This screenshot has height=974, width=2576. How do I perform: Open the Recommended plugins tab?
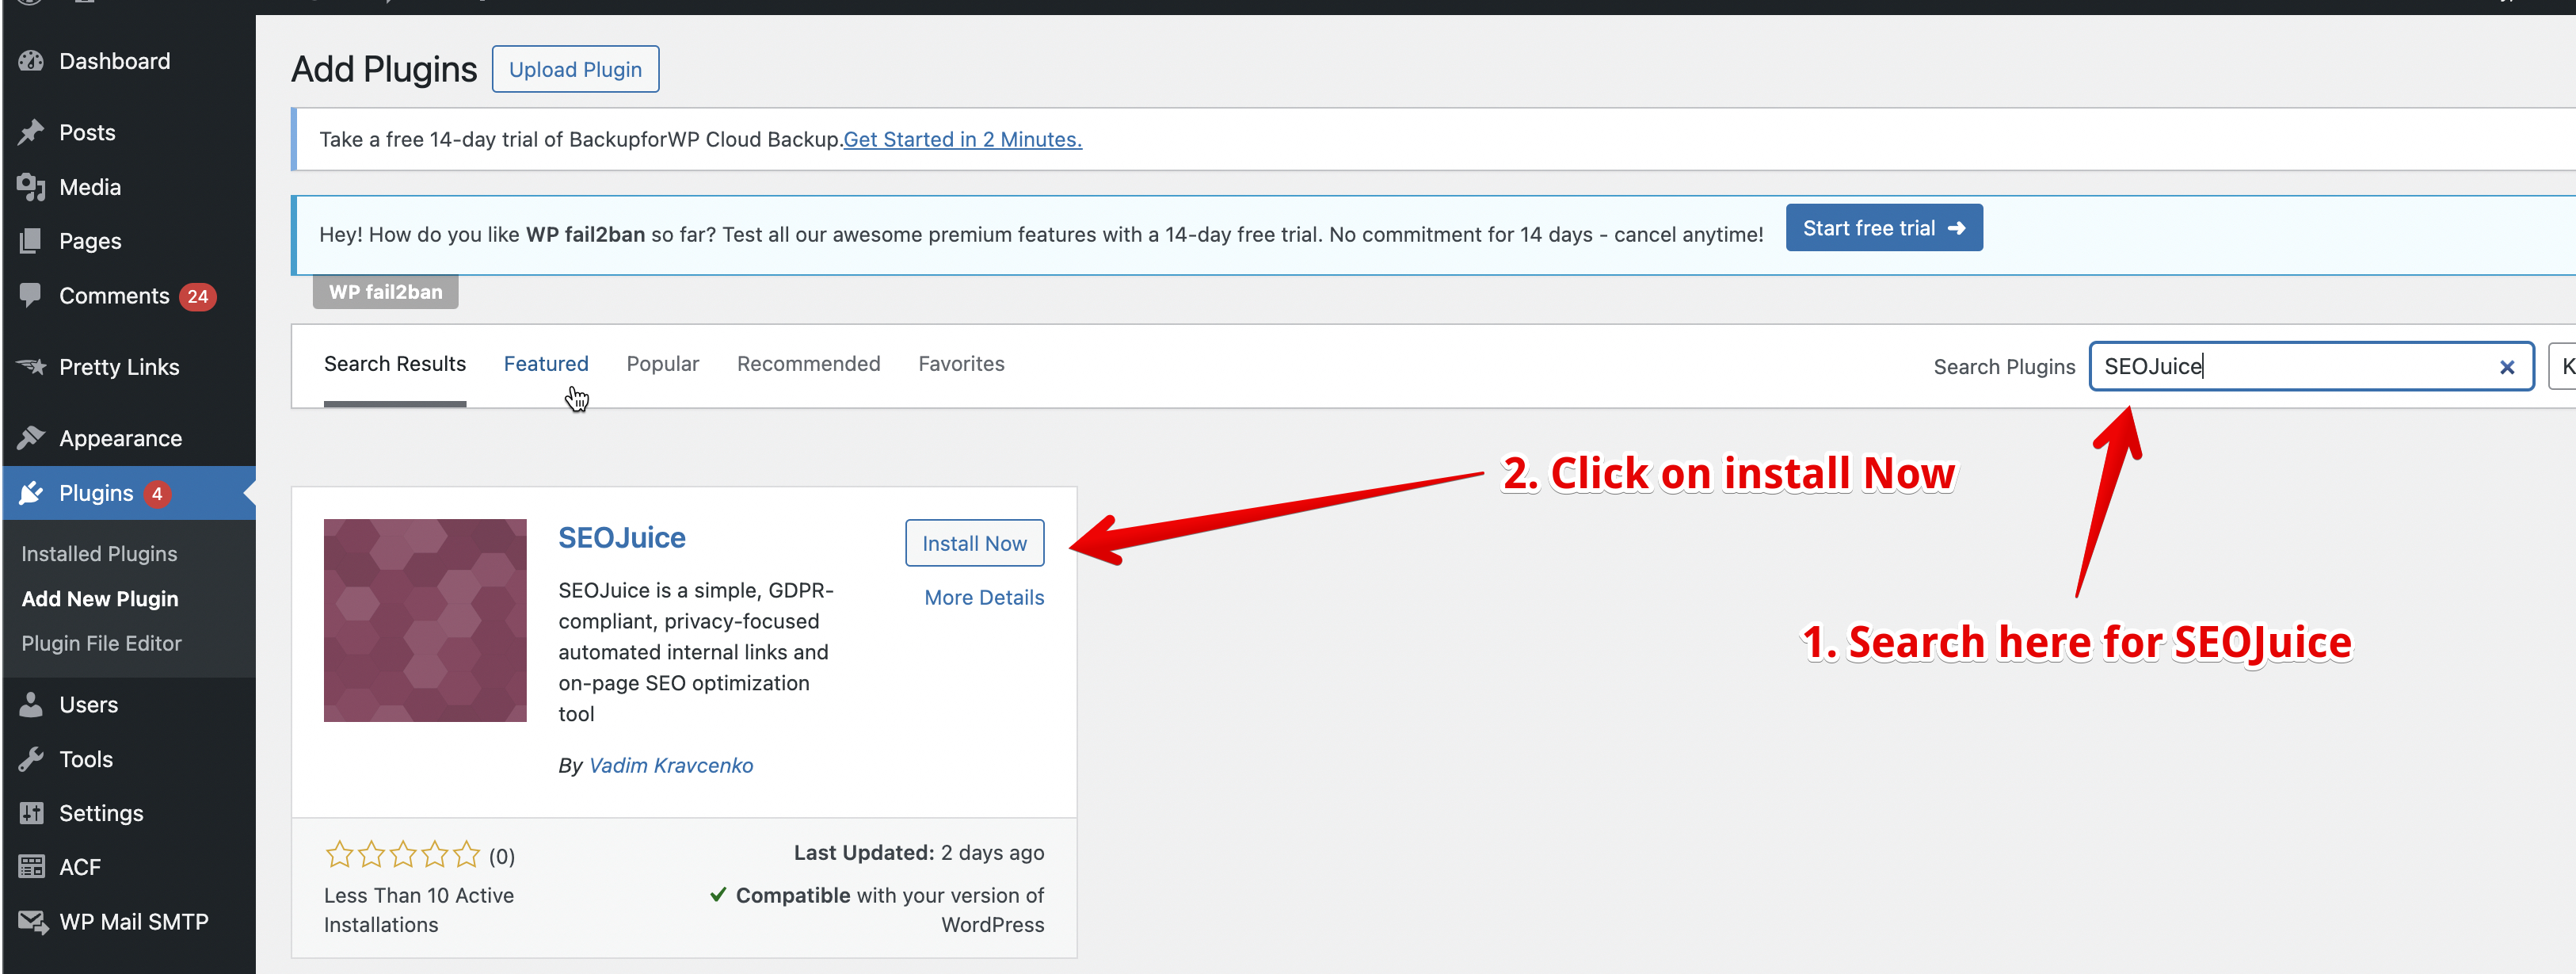(808, 363)
